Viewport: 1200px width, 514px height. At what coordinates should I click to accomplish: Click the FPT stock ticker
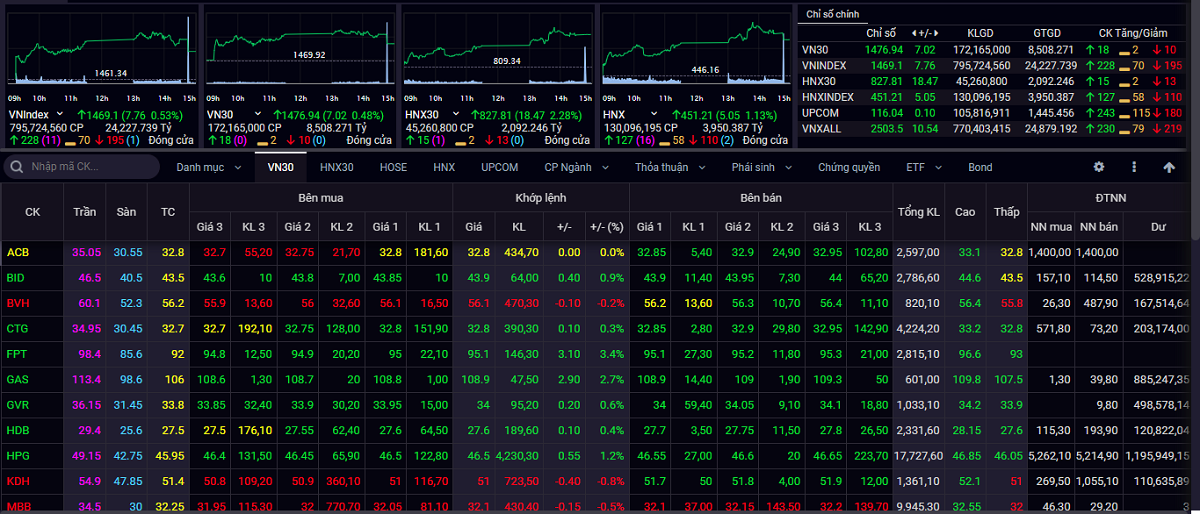point(17,353)
